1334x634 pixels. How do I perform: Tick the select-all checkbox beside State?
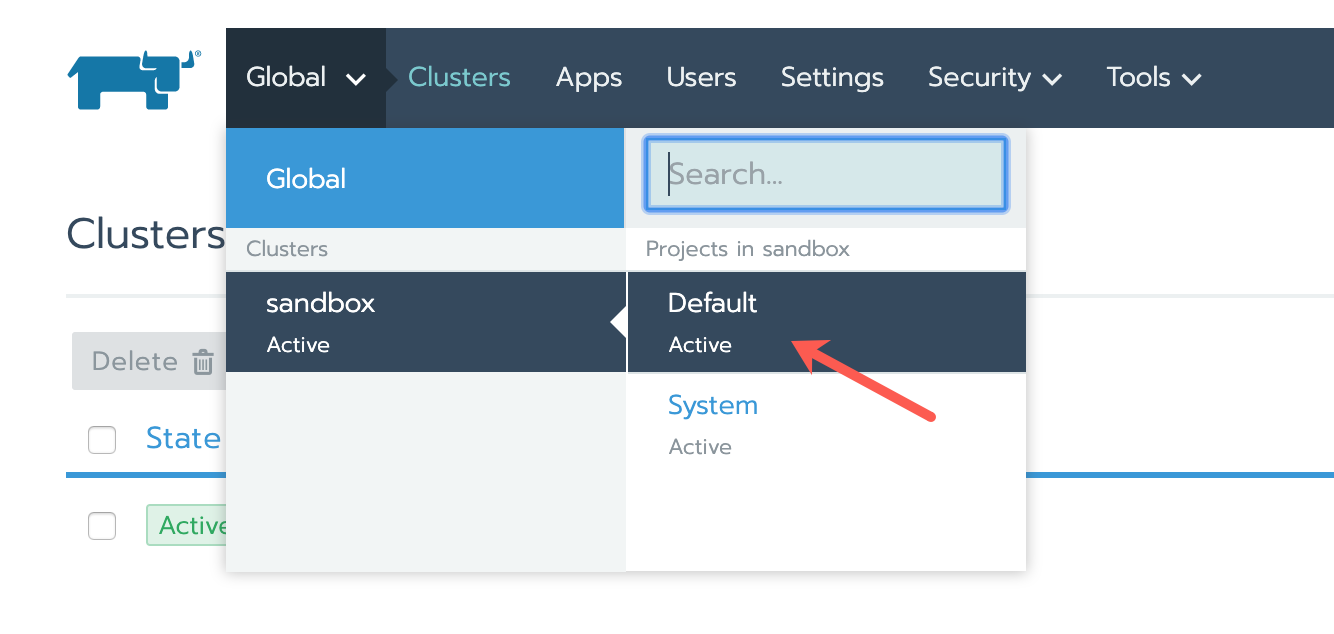[x=102, y=440]
